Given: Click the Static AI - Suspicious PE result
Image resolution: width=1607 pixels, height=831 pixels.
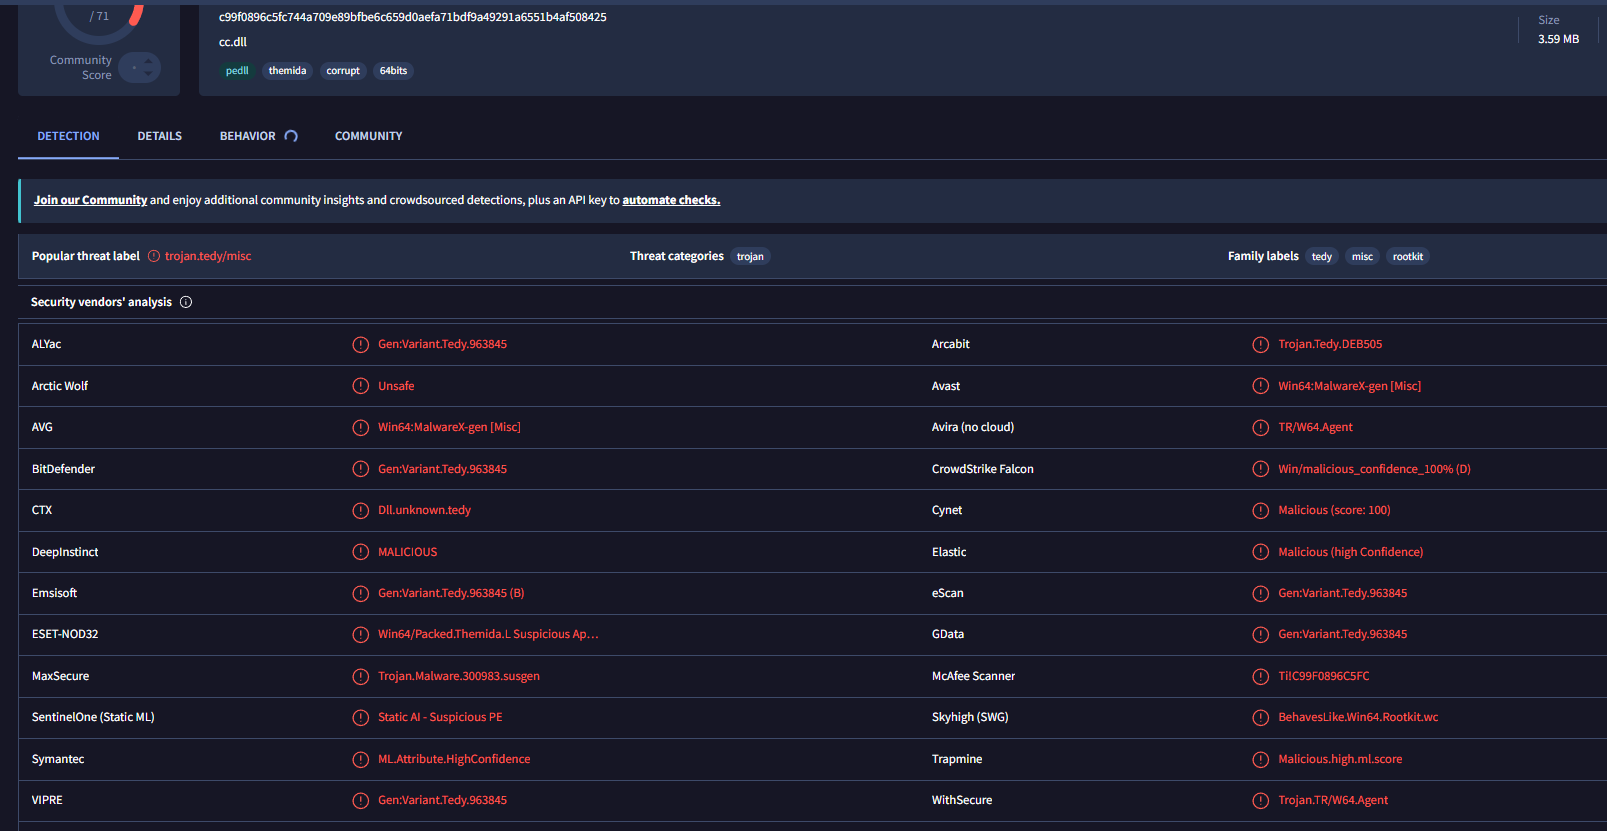Looking at the screenshot, I should coord(440,717).
